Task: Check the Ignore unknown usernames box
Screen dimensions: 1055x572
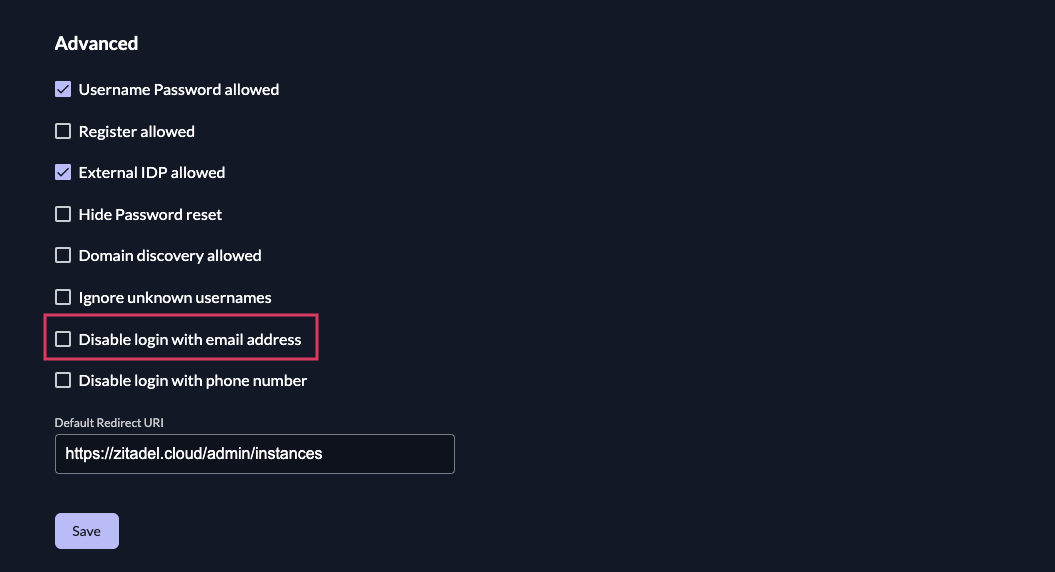Action: [x=63, y=297]
